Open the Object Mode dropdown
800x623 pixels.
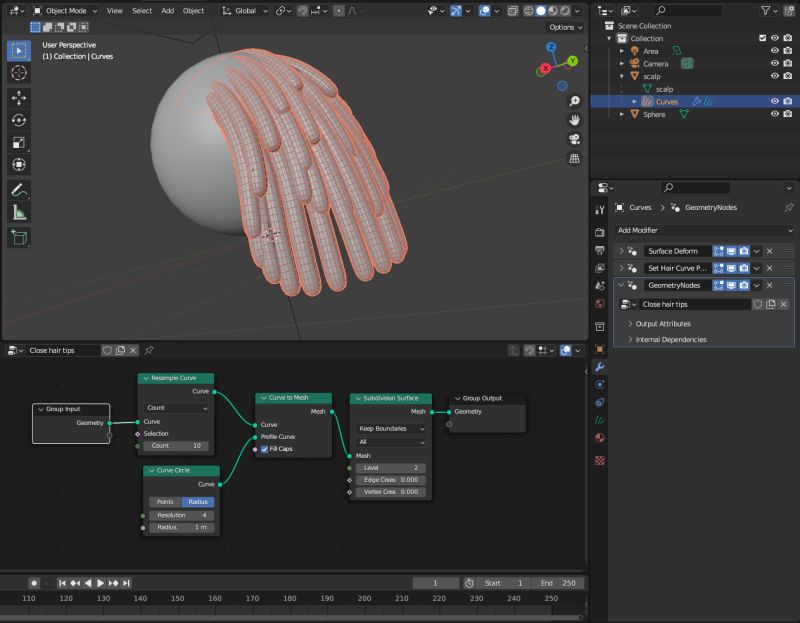[x=68, y=11]
